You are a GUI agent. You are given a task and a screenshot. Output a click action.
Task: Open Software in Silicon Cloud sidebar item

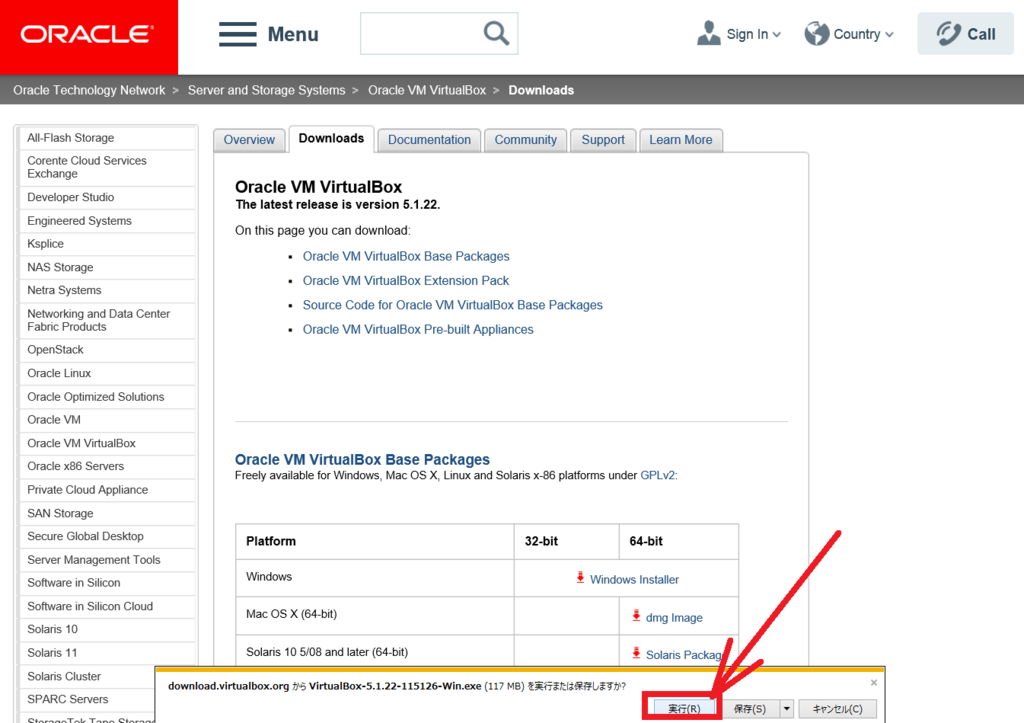coord(90,606)
